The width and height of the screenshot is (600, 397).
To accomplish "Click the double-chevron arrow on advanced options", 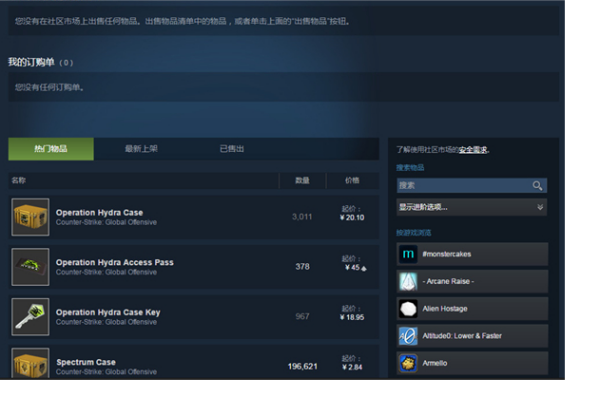I will point(540,207).
